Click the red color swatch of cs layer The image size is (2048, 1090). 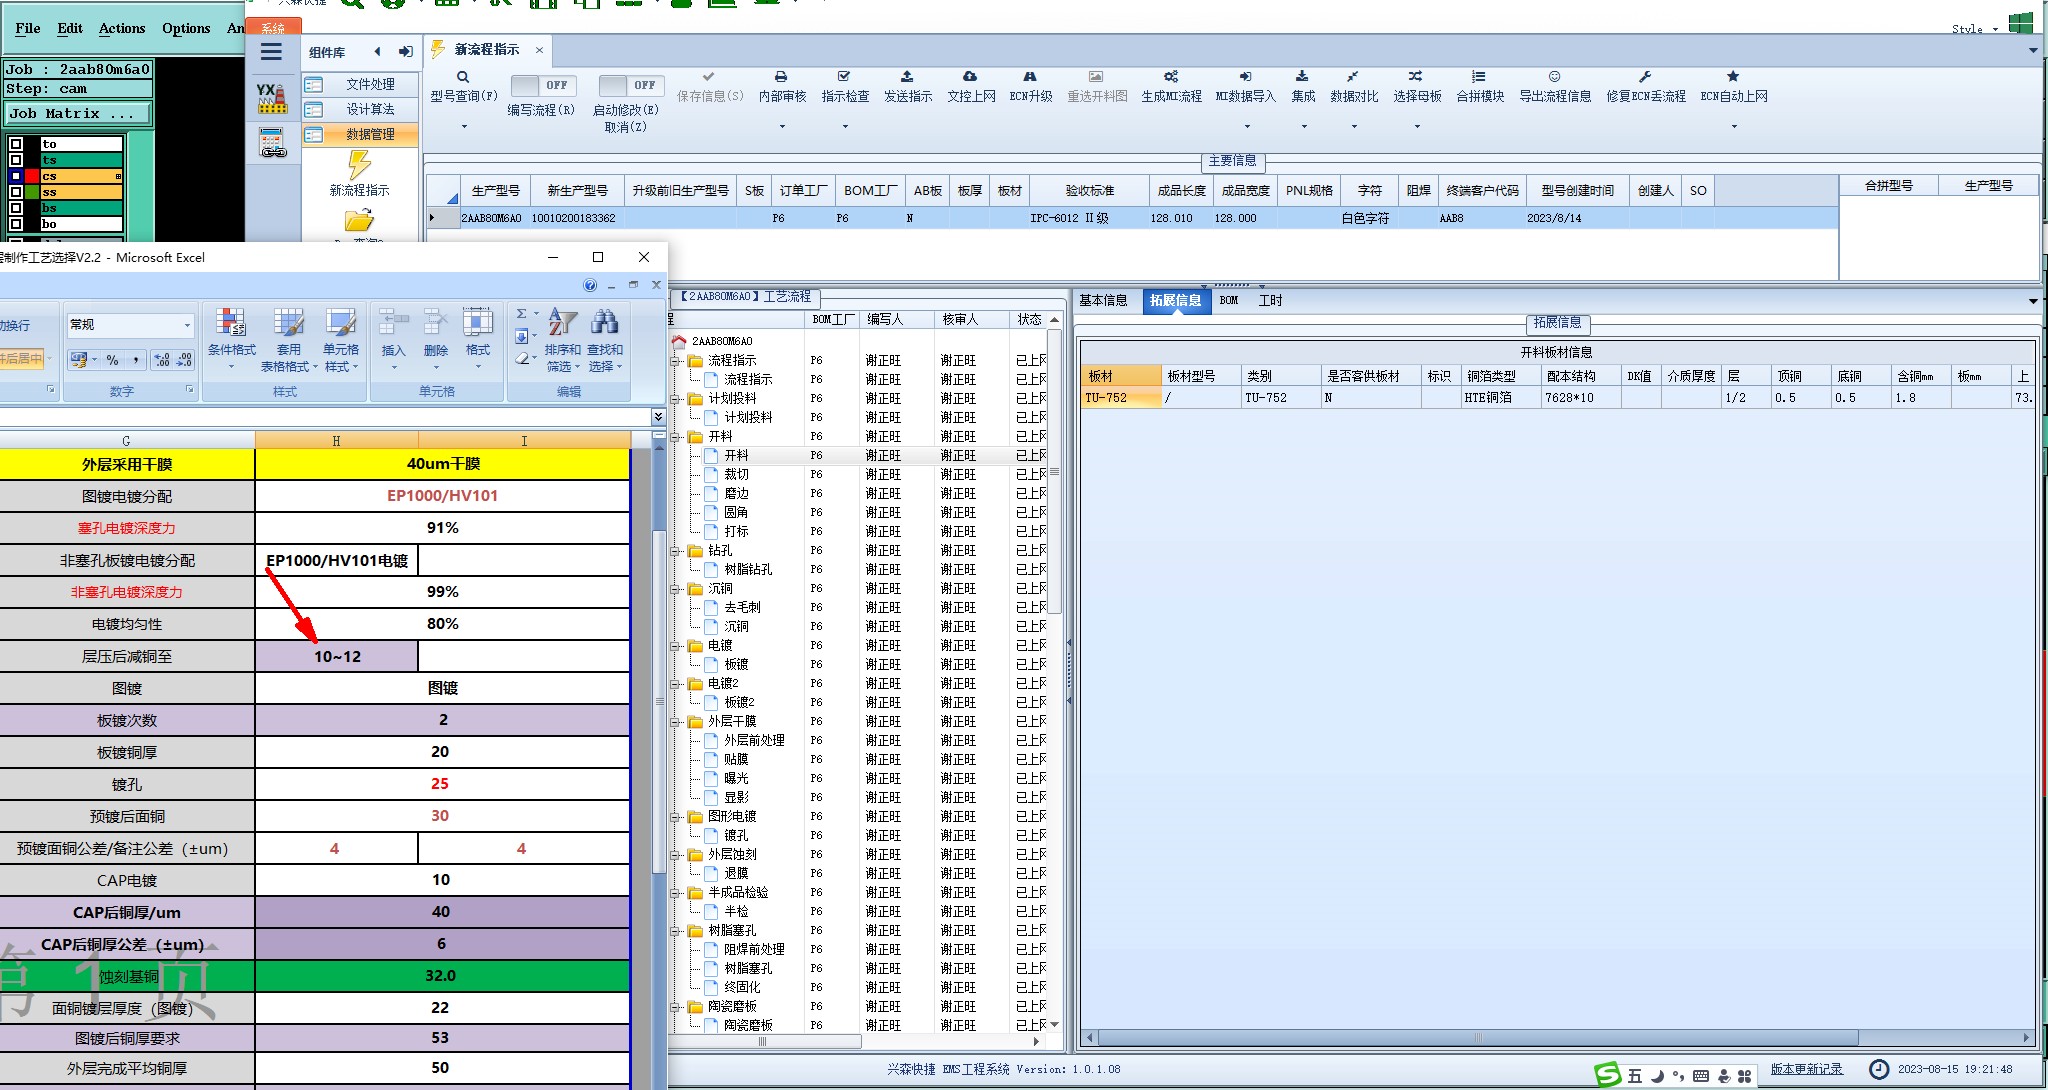[x=31, y=176]
